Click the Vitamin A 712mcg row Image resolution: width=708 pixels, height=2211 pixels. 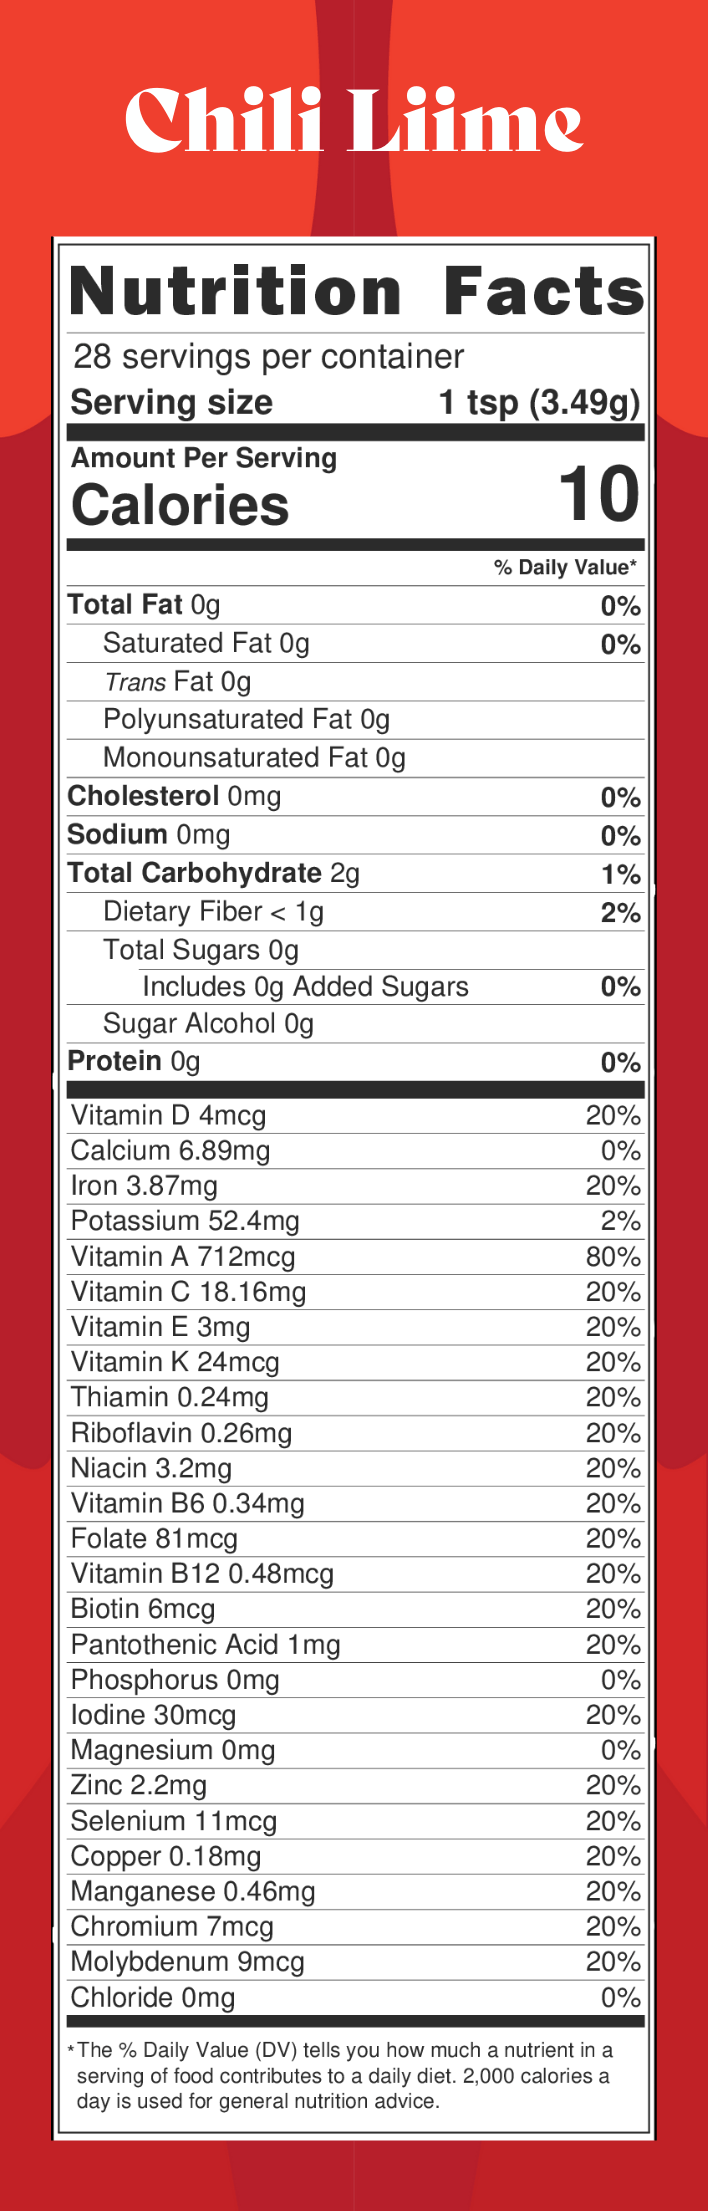[x=355, y=1257]
